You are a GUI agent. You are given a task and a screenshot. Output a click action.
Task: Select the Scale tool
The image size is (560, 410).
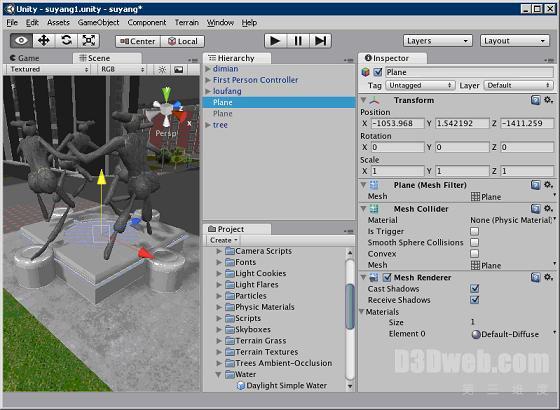pos(88,40)
